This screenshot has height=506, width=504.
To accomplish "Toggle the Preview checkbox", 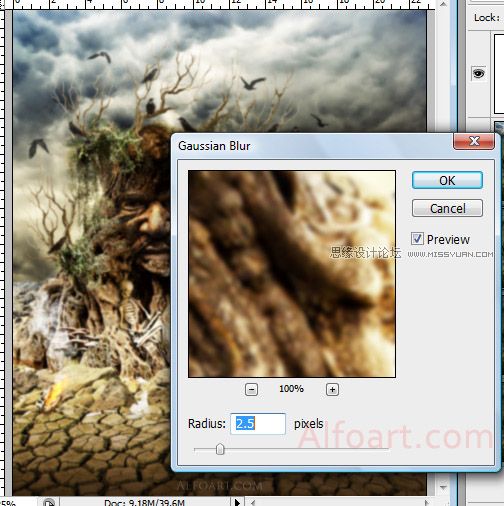I will 417,239.
